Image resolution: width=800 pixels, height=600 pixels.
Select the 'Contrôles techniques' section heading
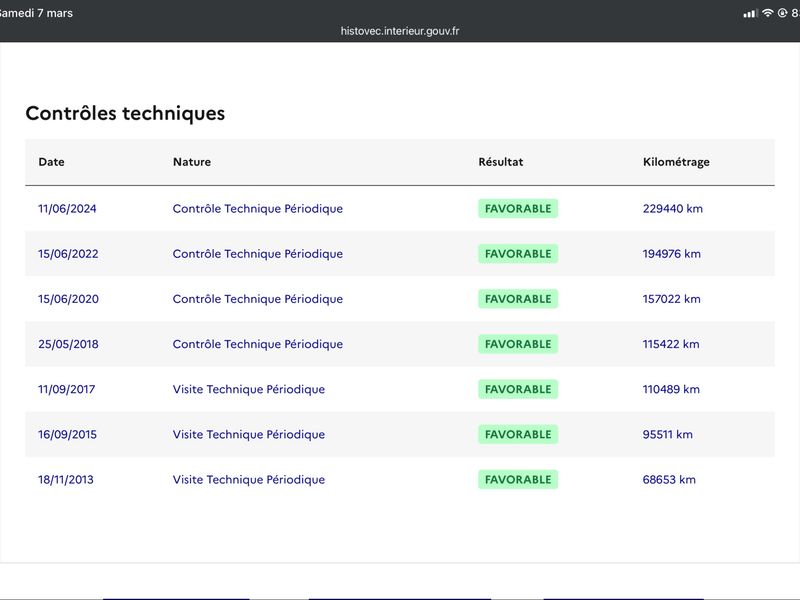(125, 113)
